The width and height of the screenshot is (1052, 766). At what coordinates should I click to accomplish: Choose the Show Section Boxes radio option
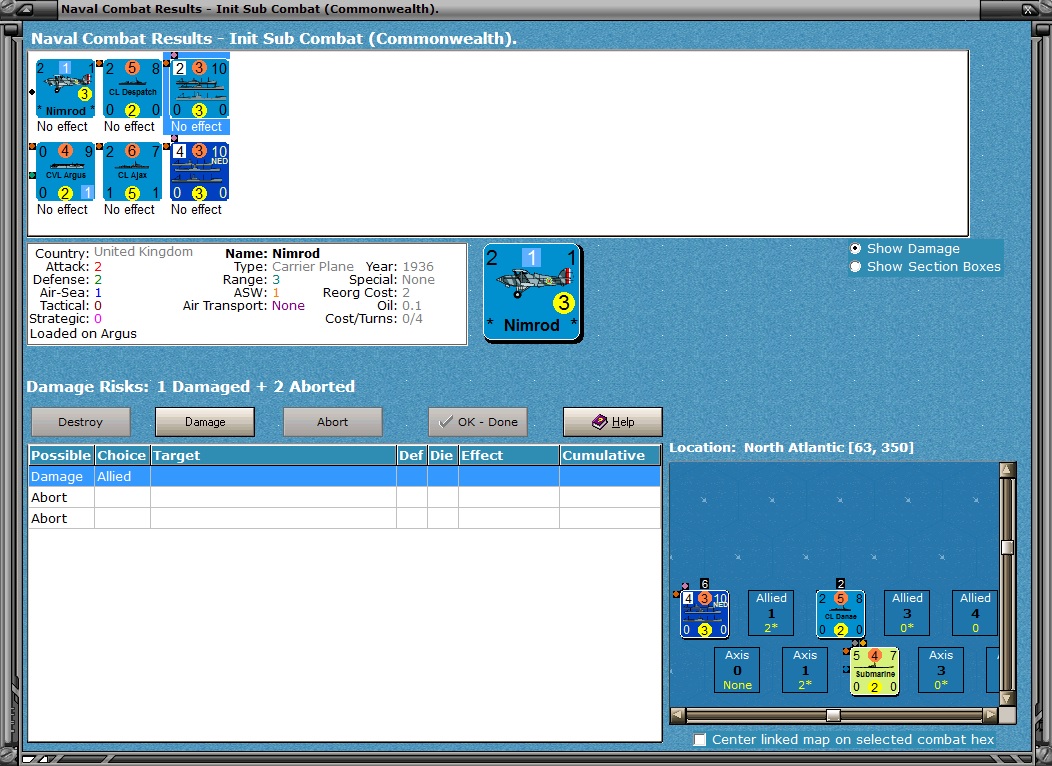[x=855, y=267]
